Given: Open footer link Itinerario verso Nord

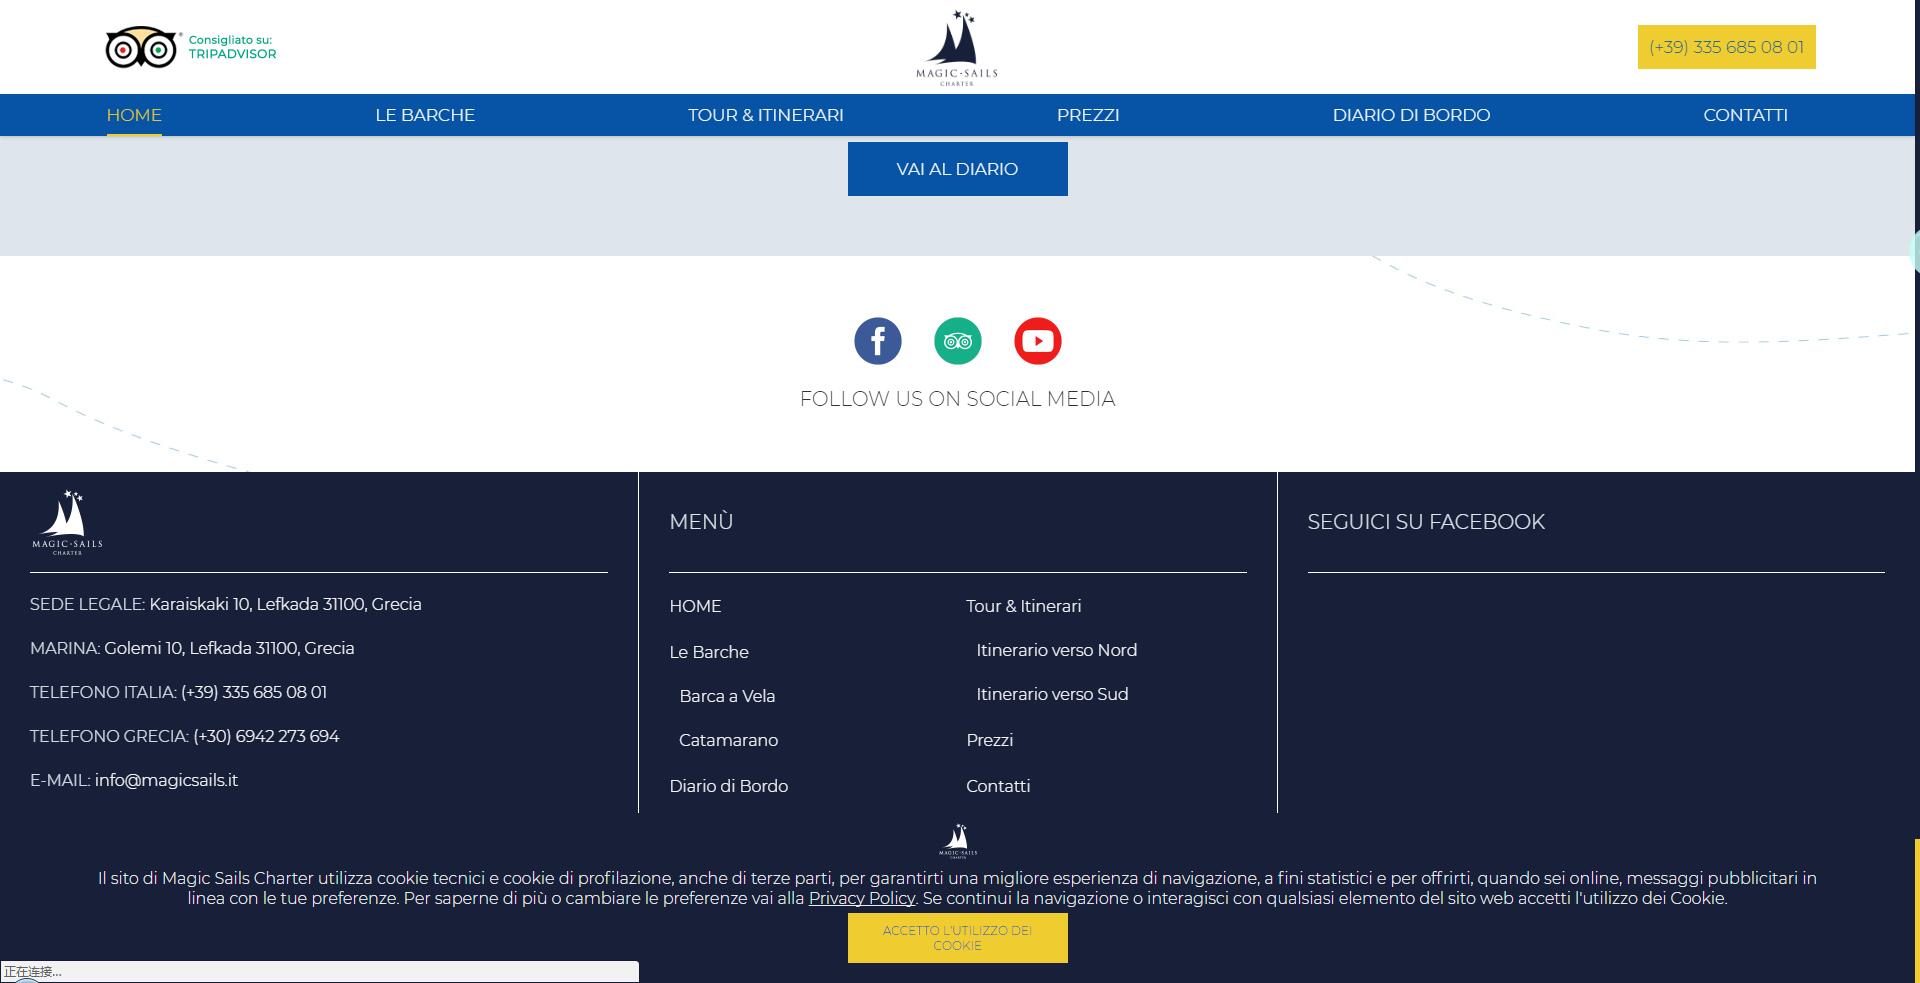Looking at the screenshot, I should 1057,650.
